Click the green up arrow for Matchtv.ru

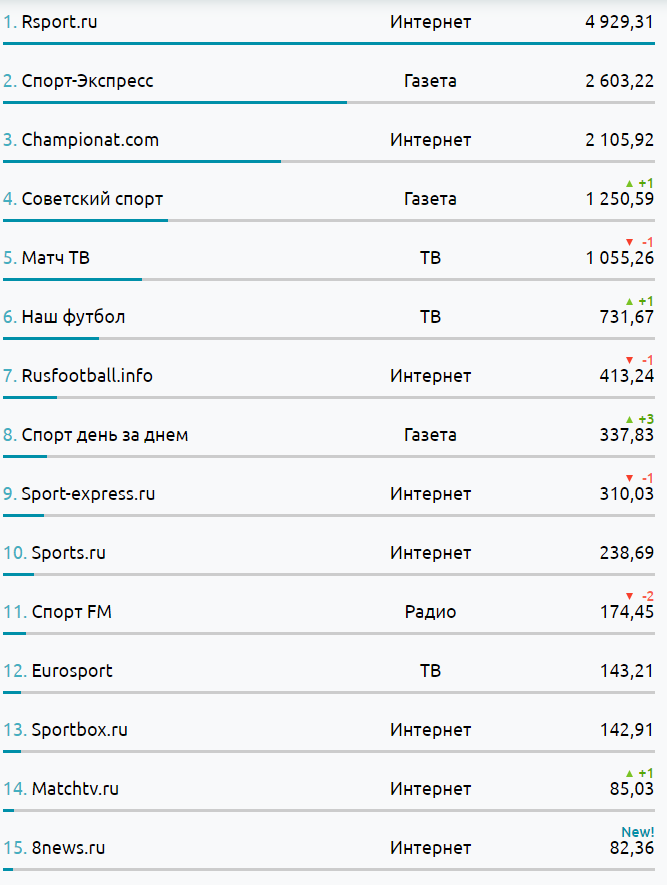[629, 773]
